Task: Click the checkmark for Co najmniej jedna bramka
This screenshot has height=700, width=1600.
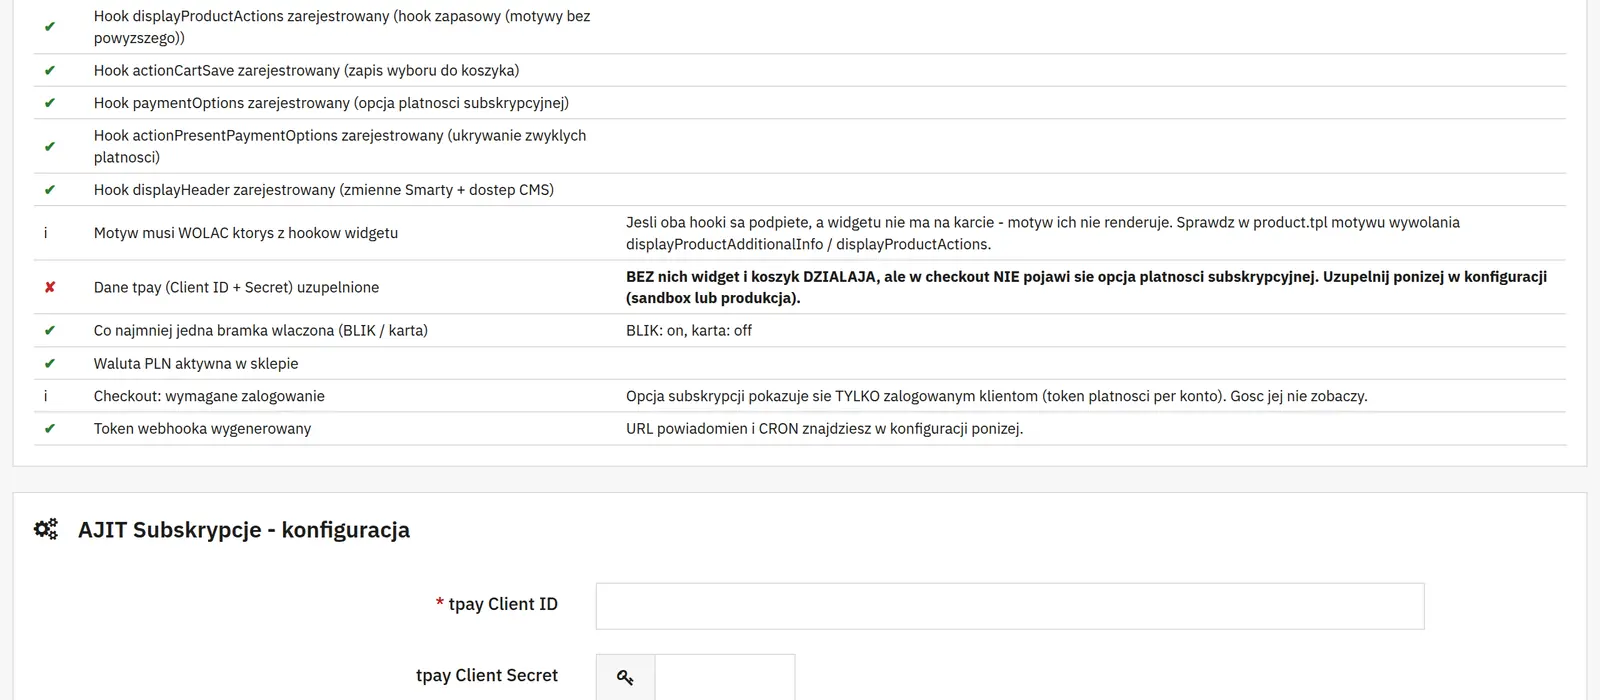Action: pyautogui.click(x=49, y=331)
